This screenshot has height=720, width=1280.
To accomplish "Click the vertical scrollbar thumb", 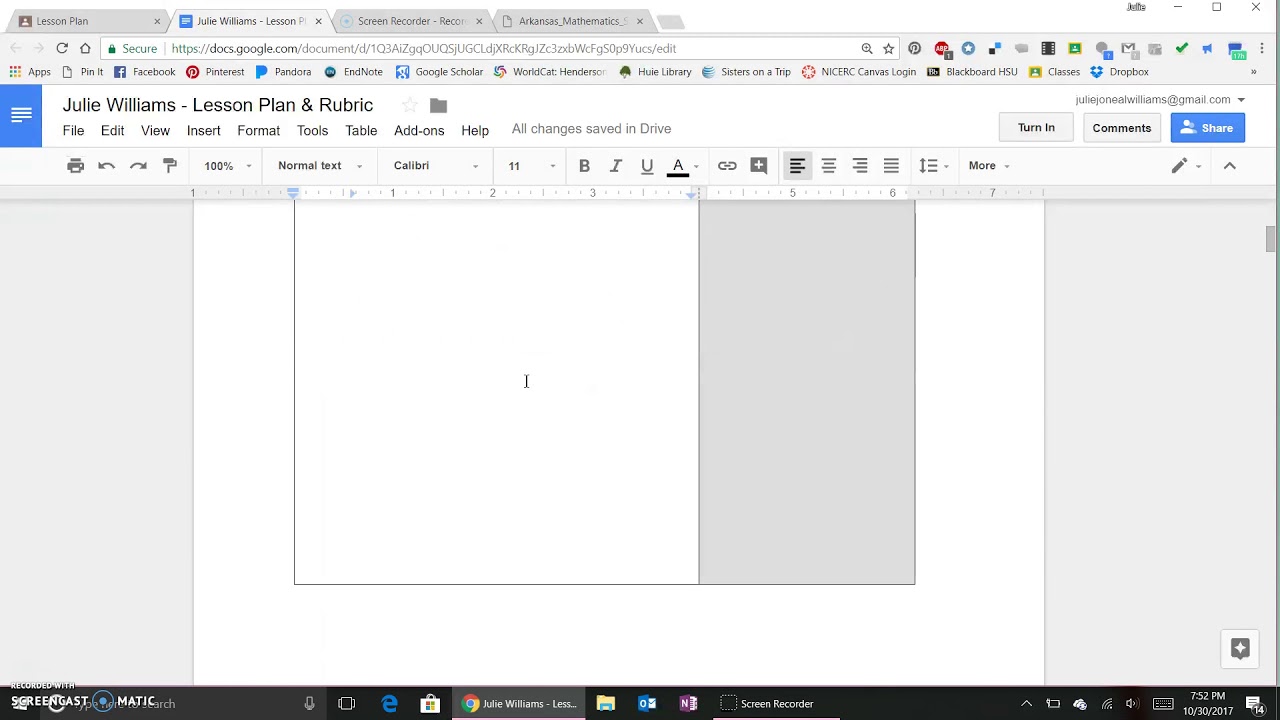I will click(1271, 239).
